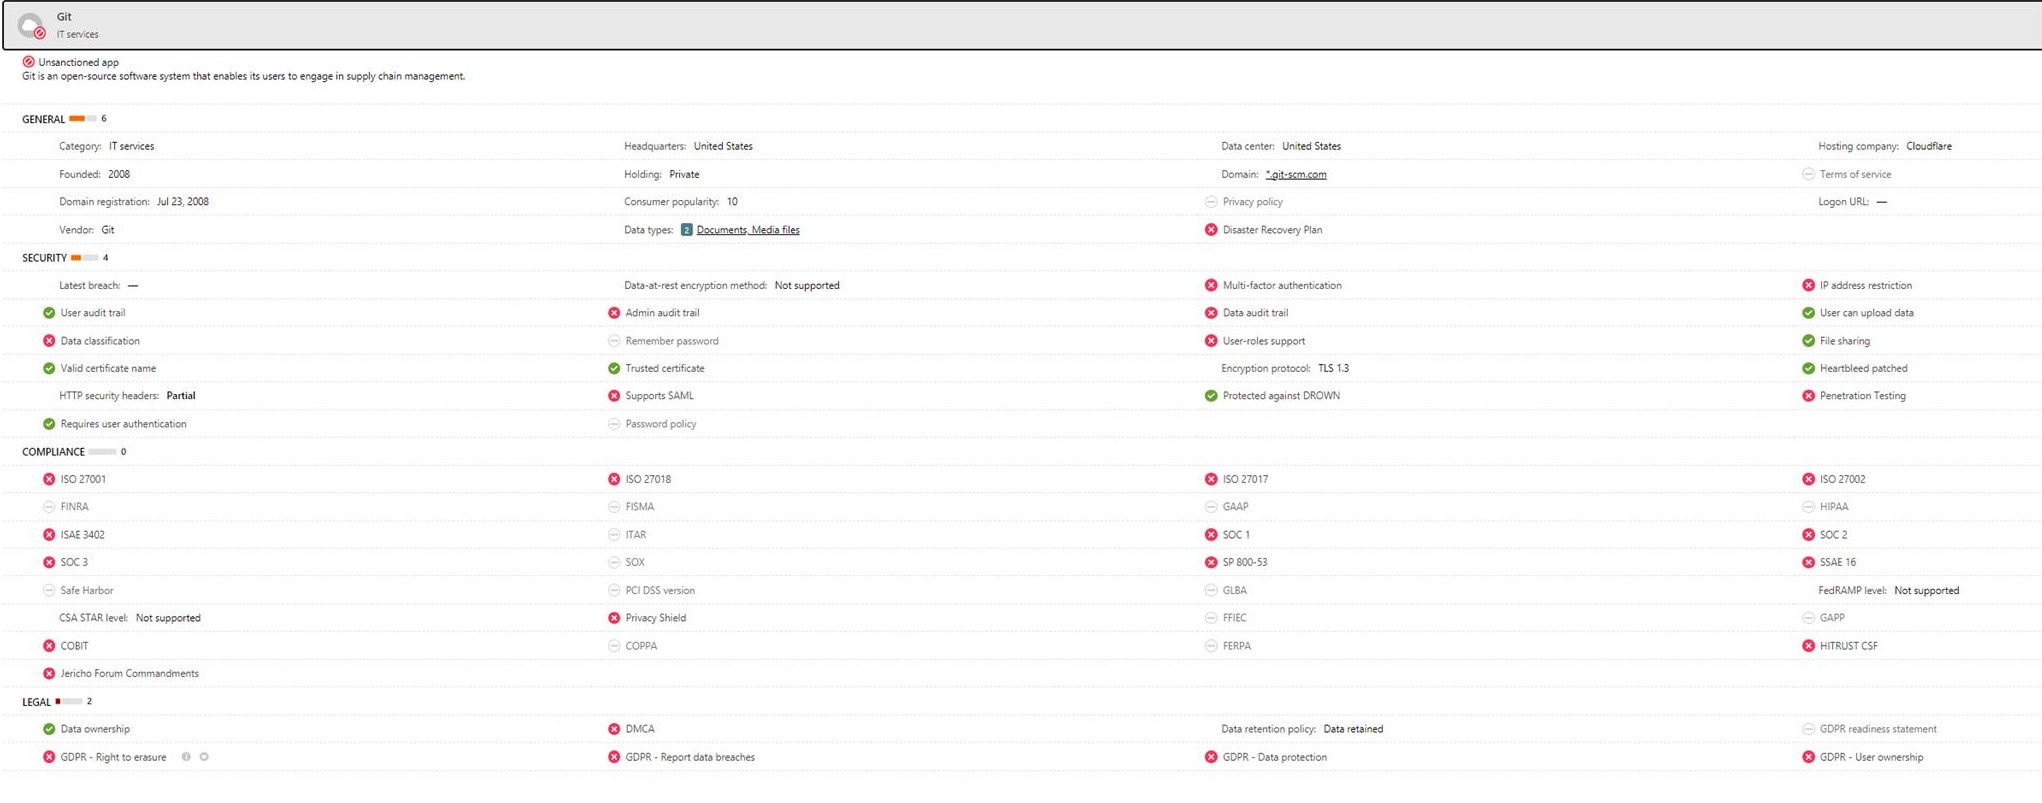The image size is (2042, 803).
Task: Click the green check beside Requires user authentication
Action: pos(49,424)
